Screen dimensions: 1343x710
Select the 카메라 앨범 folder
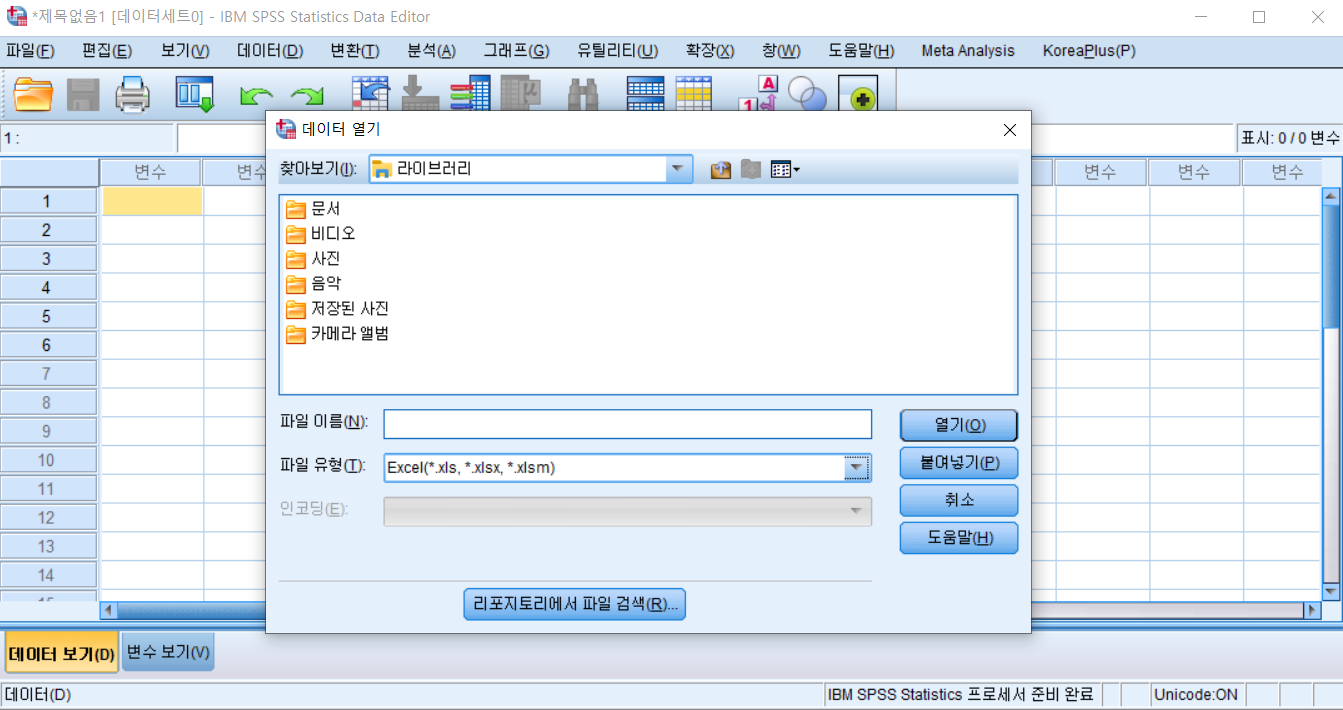pyautogui.click(x=337, y=334)
